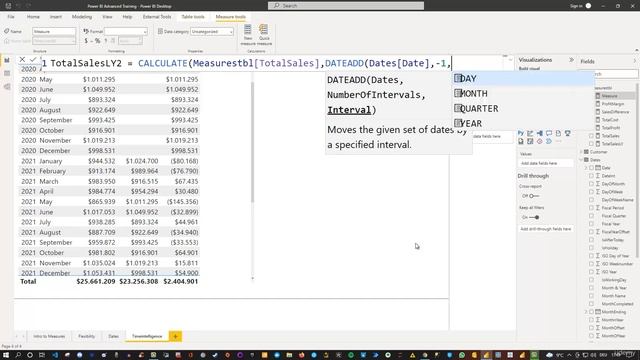Switch to the Home ribbon tab
The height and width of the screenshot is (360, 640).
(x=33, y=17)
